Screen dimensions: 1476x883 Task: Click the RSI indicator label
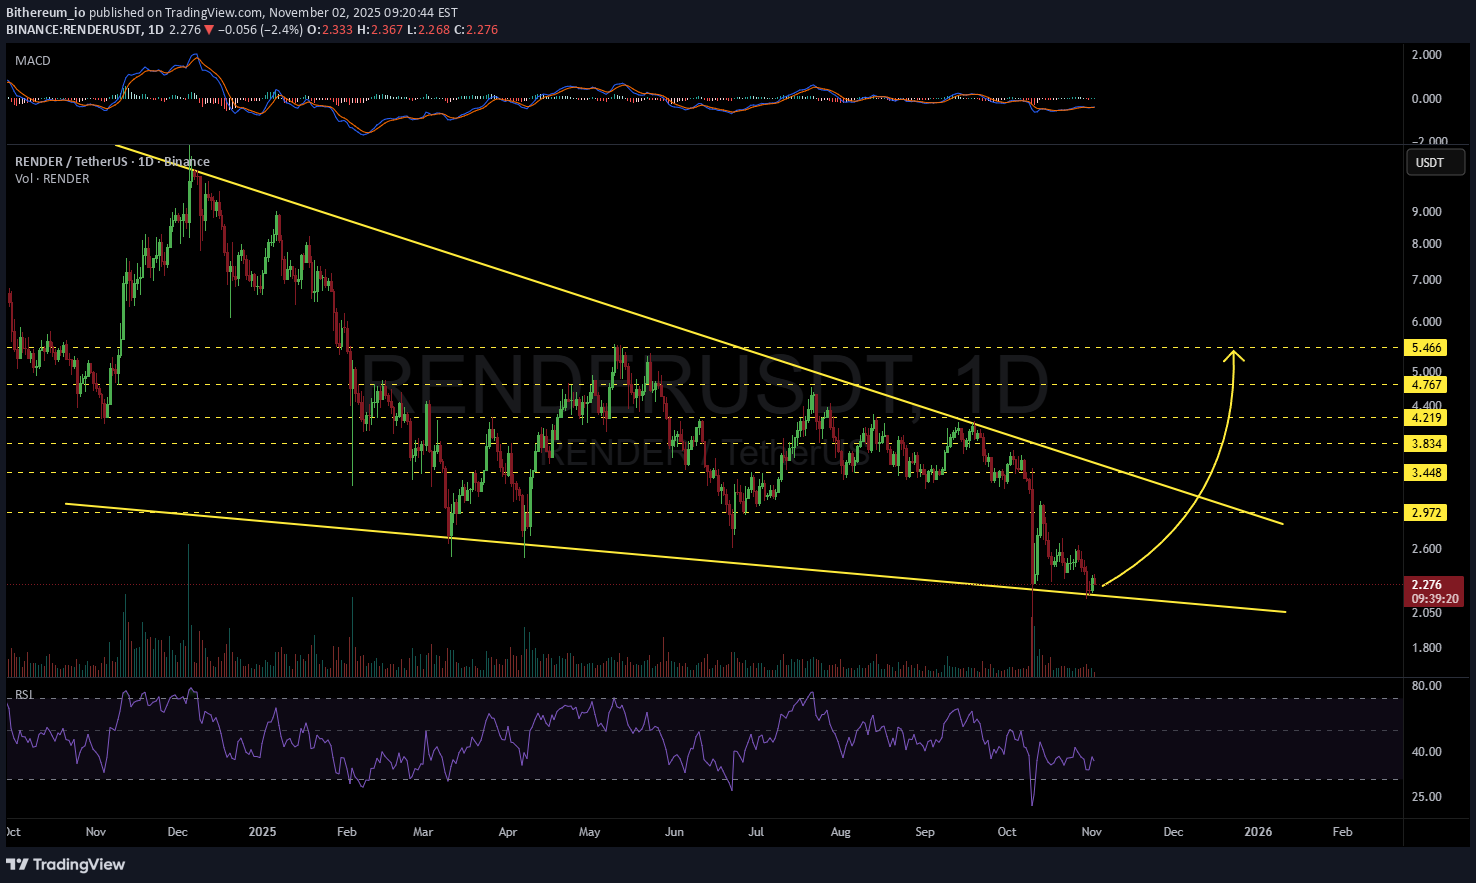click(x=24, y=694)
